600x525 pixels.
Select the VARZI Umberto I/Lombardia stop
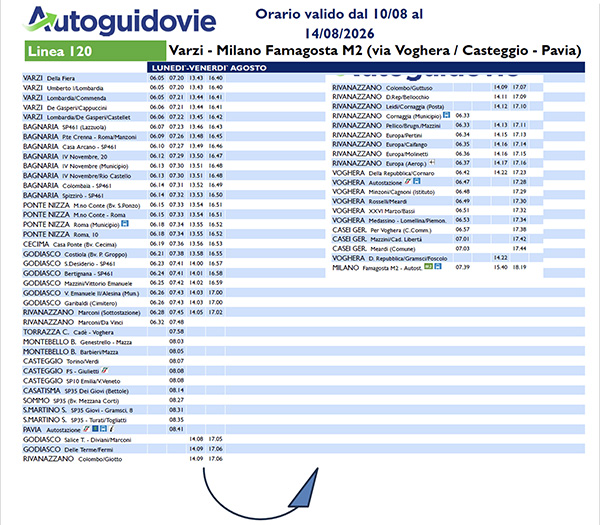coord(63,88)
